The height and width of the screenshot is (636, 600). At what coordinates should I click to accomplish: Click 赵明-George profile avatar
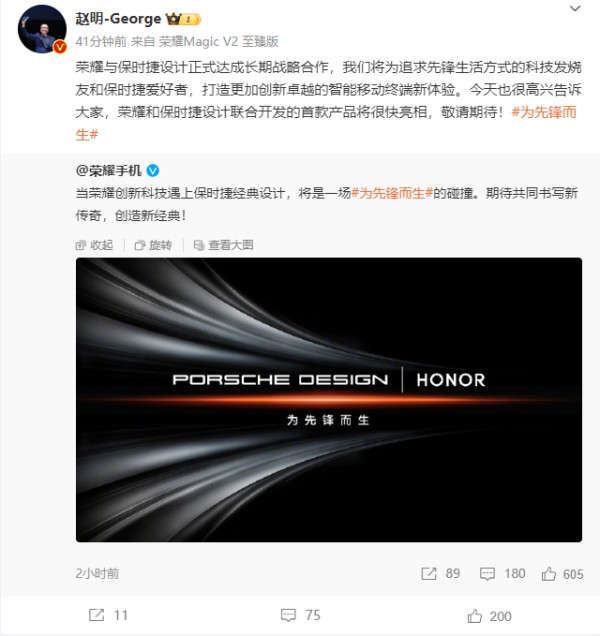click(42, 29)
